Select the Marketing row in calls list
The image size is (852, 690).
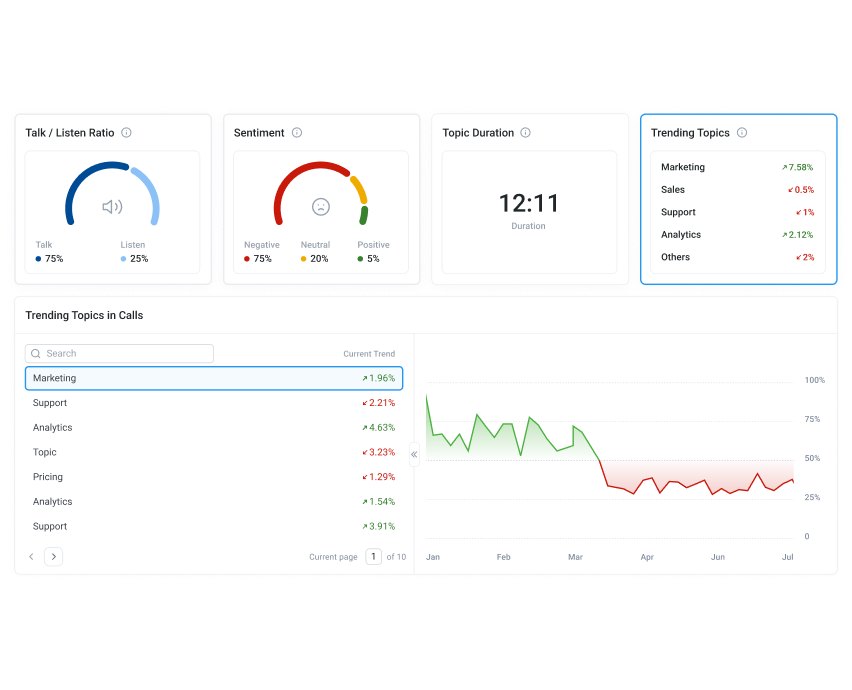click(x=214, y=378)
